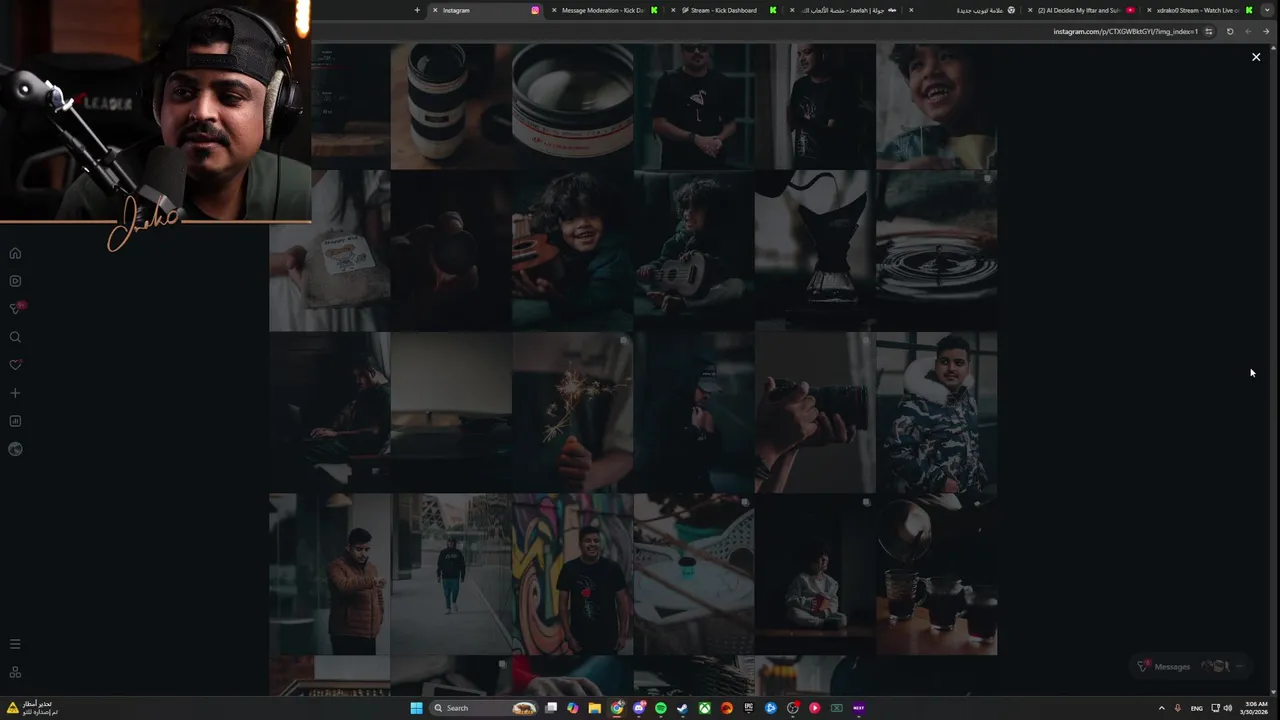The image size is (1280, 720).
Task: Open profile avatar in sidebar
Action: pyautogui.click(x=15, y=449)
